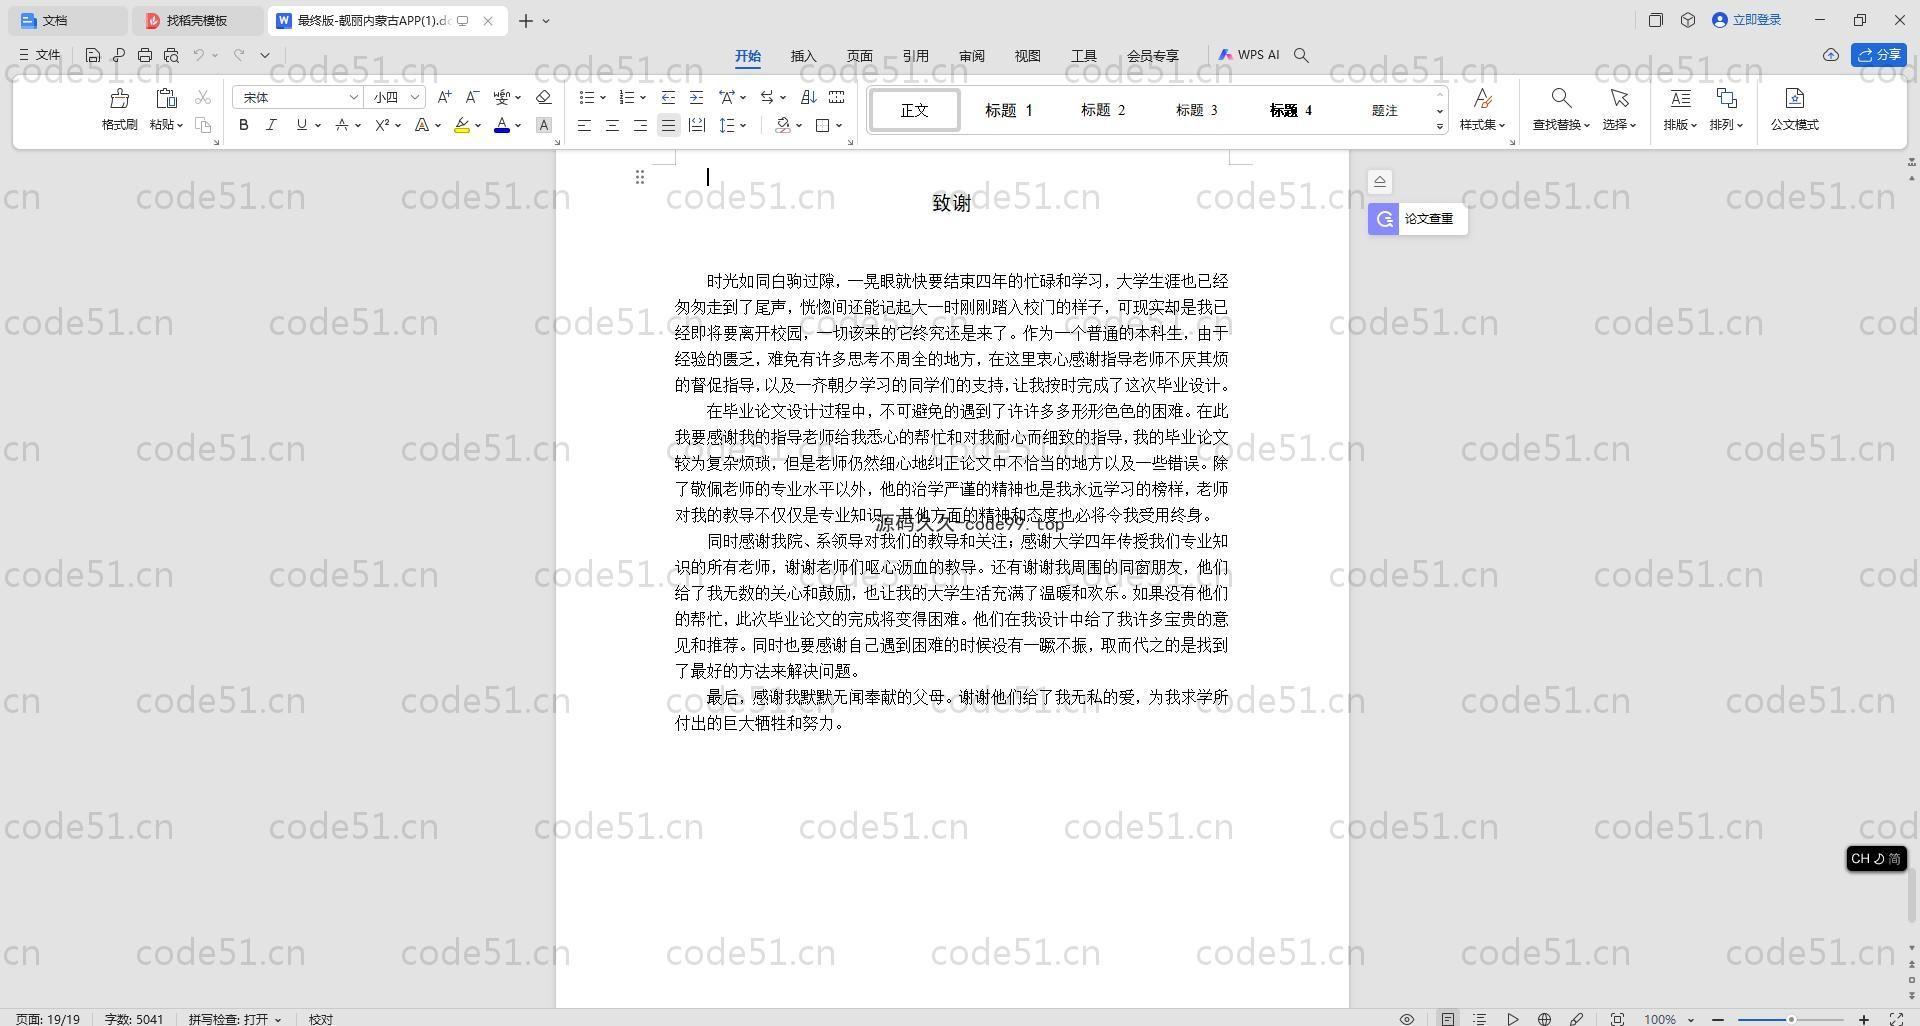1920x1026 pixels.
Task: Open quick access toolbar customize arrow
Action: (265, 55)
